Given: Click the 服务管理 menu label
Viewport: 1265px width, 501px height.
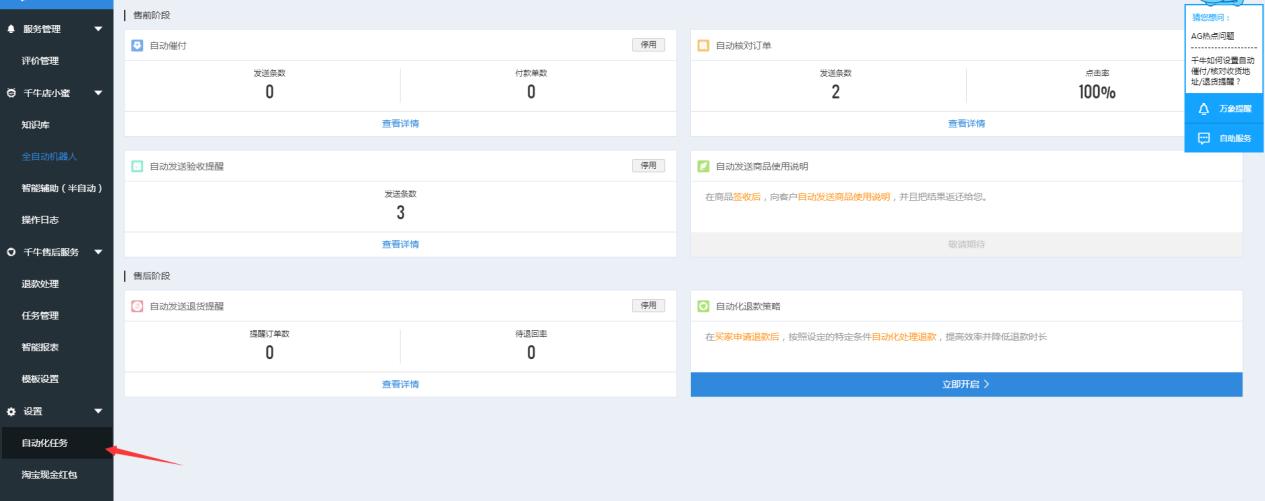Looking at the screenshot, I should pos(44,29).
